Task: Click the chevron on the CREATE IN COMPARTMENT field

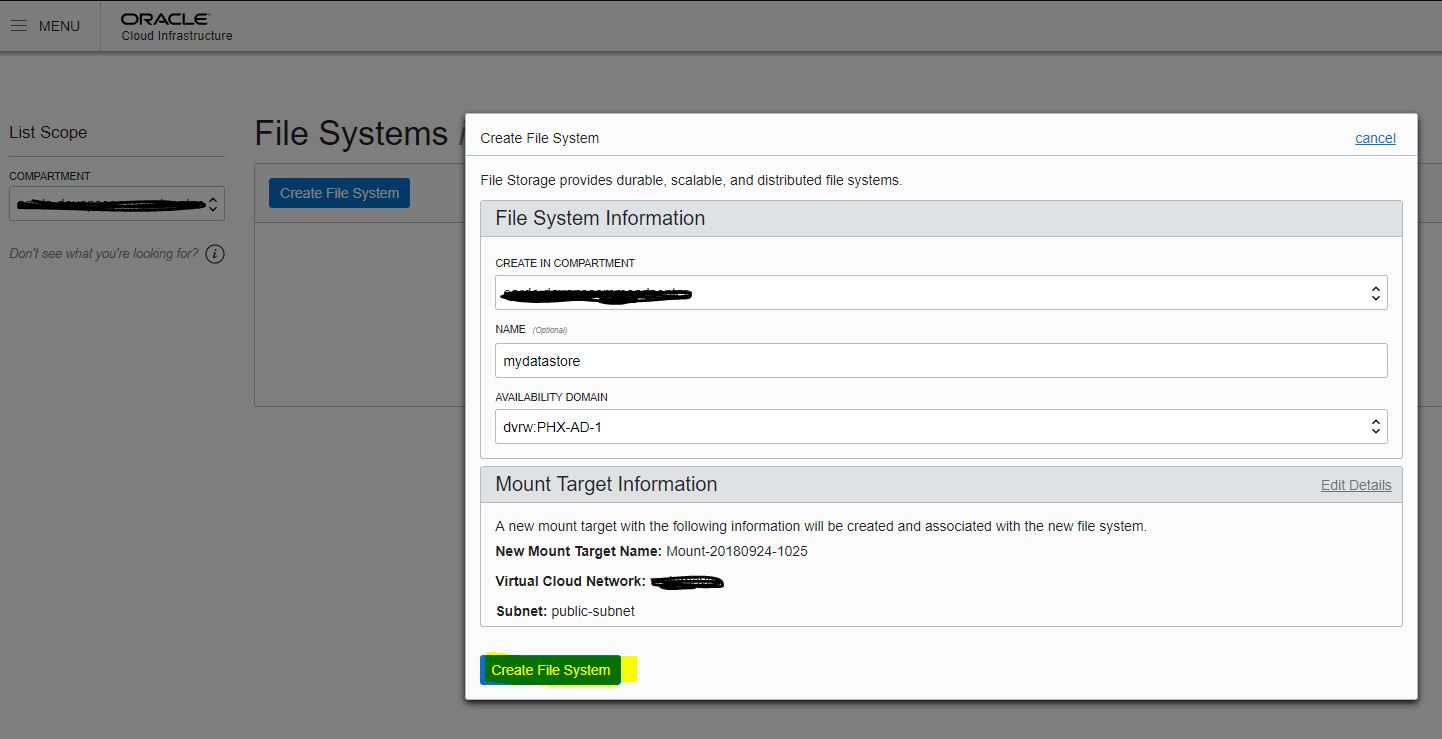Action: [x=1376, y=292]
